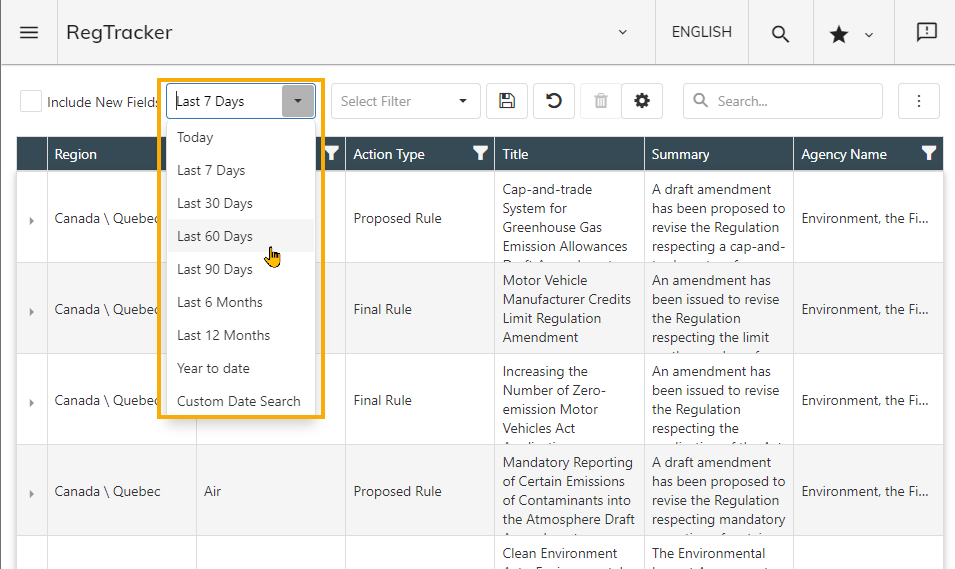This screenshot has height=569, width=955.
Task: Pick the Year to date option
Action: pyautogui.click(x=213, y=368)
